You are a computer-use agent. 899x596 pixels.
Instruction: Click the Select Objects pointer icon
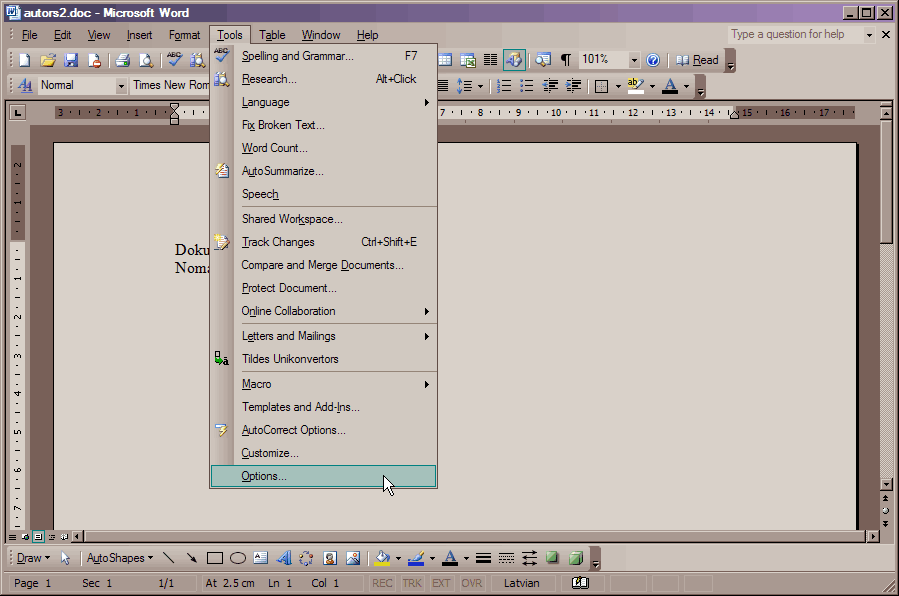tap(65, 558)
